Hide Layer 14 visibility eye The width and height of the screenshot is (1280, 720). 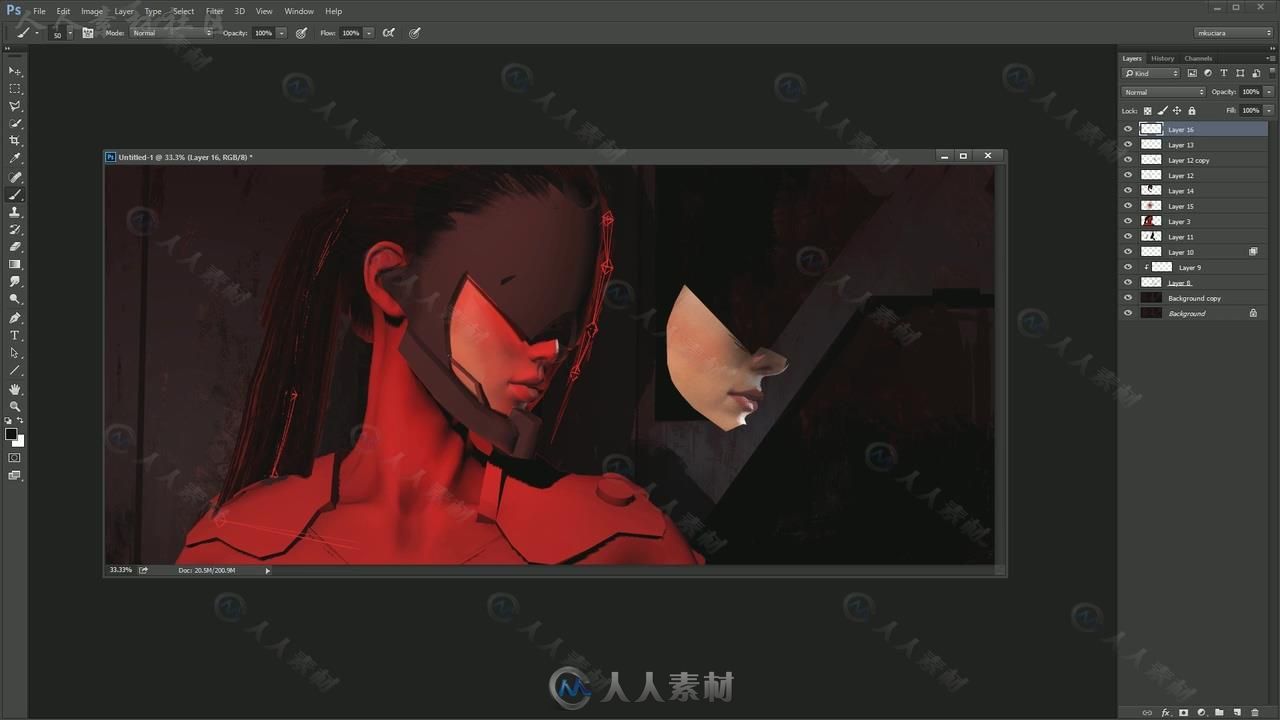(x=1128, y=191)
